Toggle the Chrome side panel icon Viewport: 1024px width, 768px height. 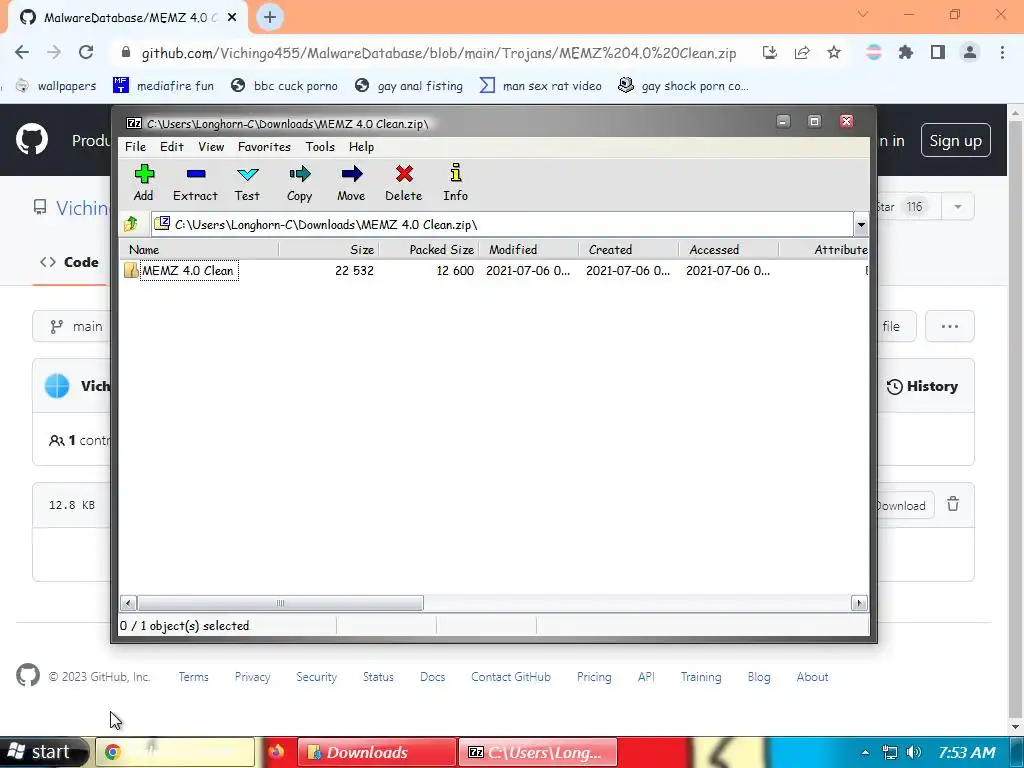click(x=938, y=52)
